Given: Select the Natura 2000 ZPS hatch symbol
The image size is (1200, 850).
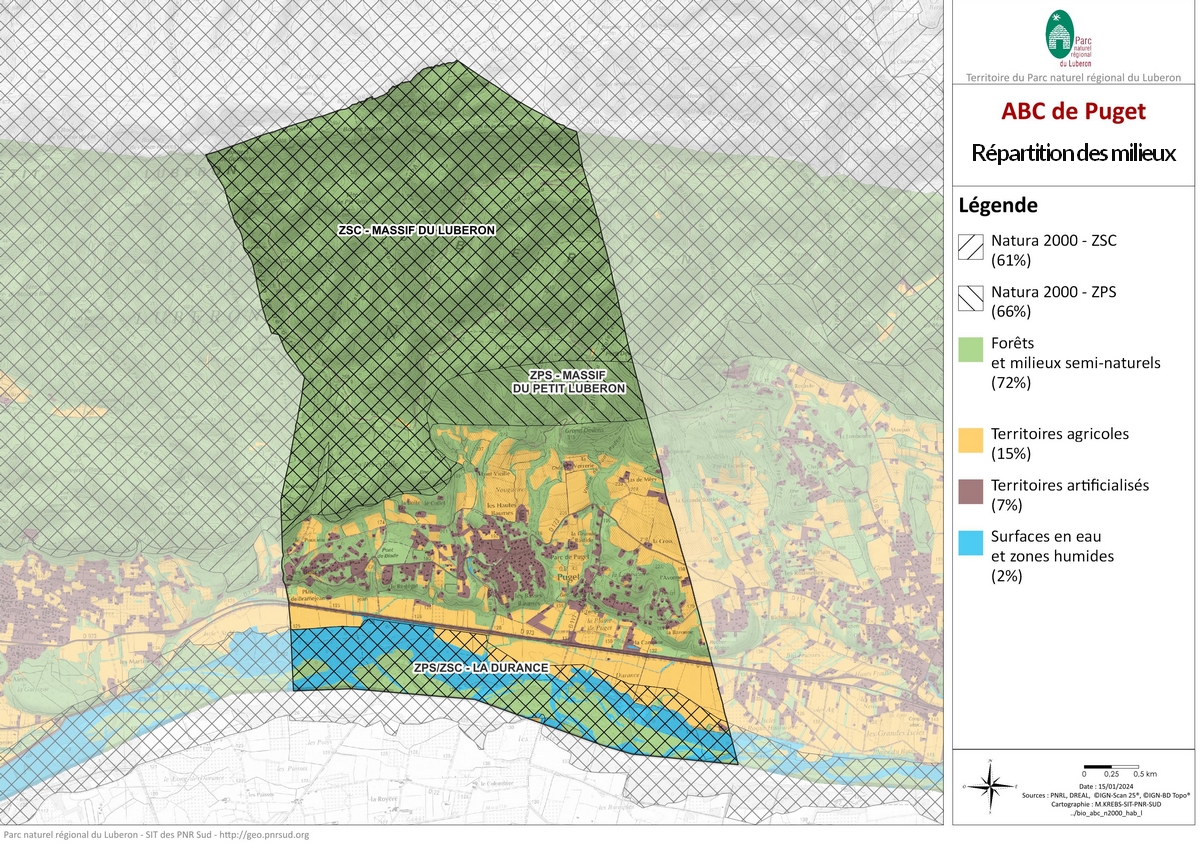Looking at the screenshot, I should pos(972,299).
